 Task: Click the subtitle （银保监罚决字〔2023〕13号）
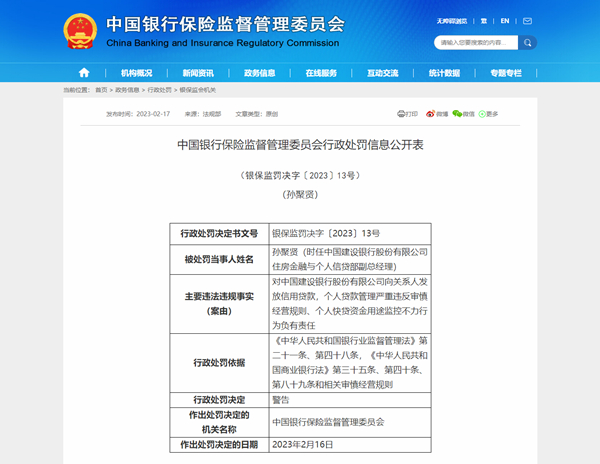[300, 176]
